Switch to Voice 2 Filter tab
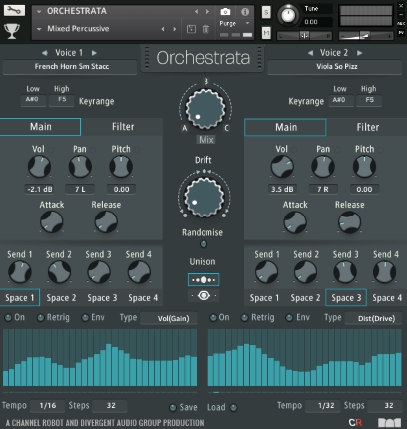 368,127
